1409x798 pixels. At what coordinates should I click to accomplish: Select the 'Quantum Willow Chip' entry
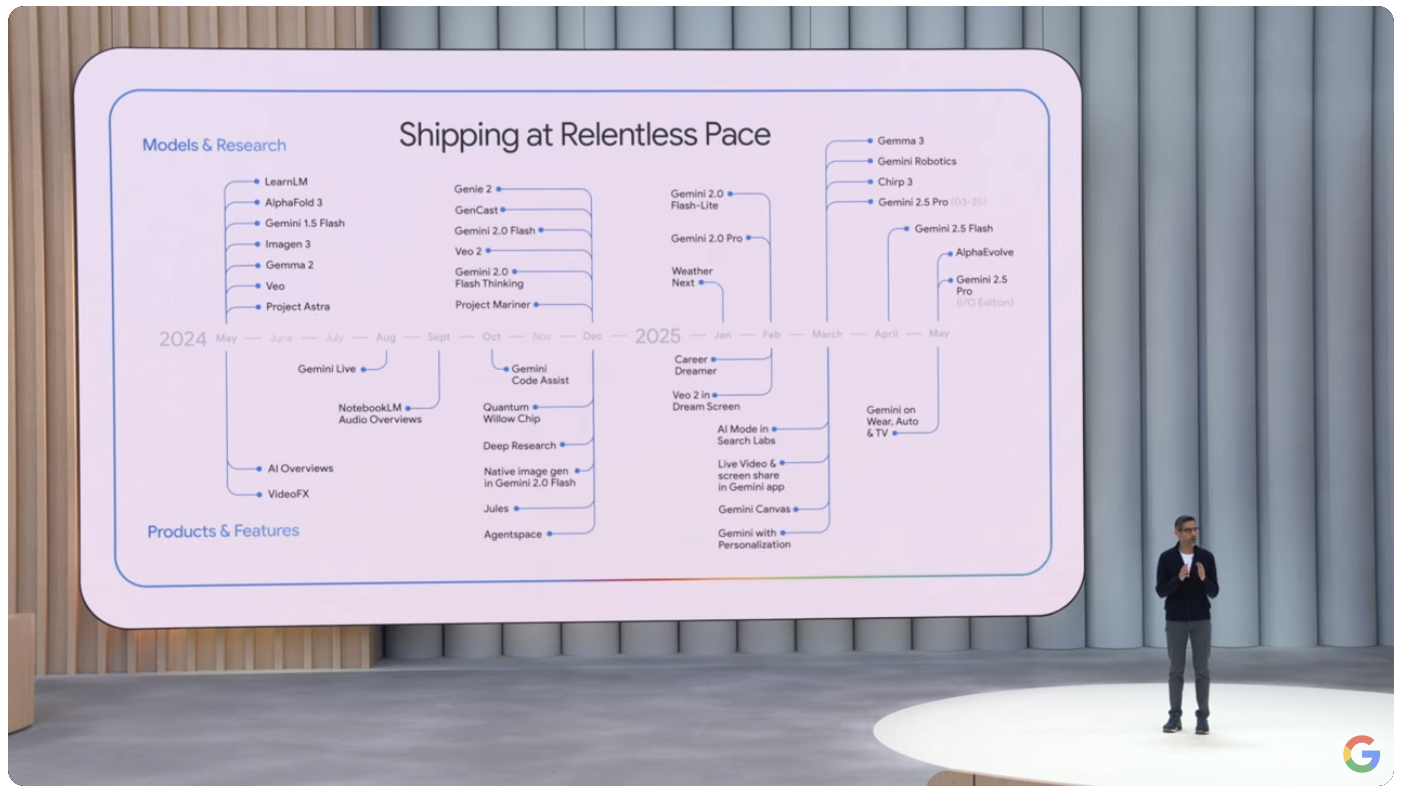point(512,414)
